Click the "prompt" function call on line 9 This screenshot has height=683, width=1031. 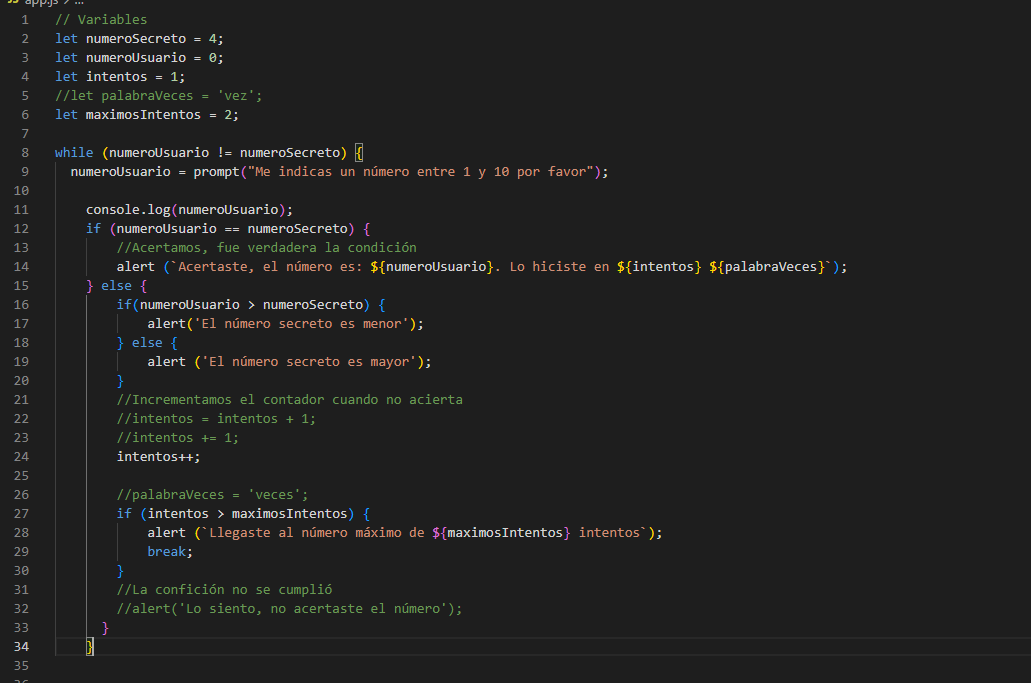coord(216,172)
